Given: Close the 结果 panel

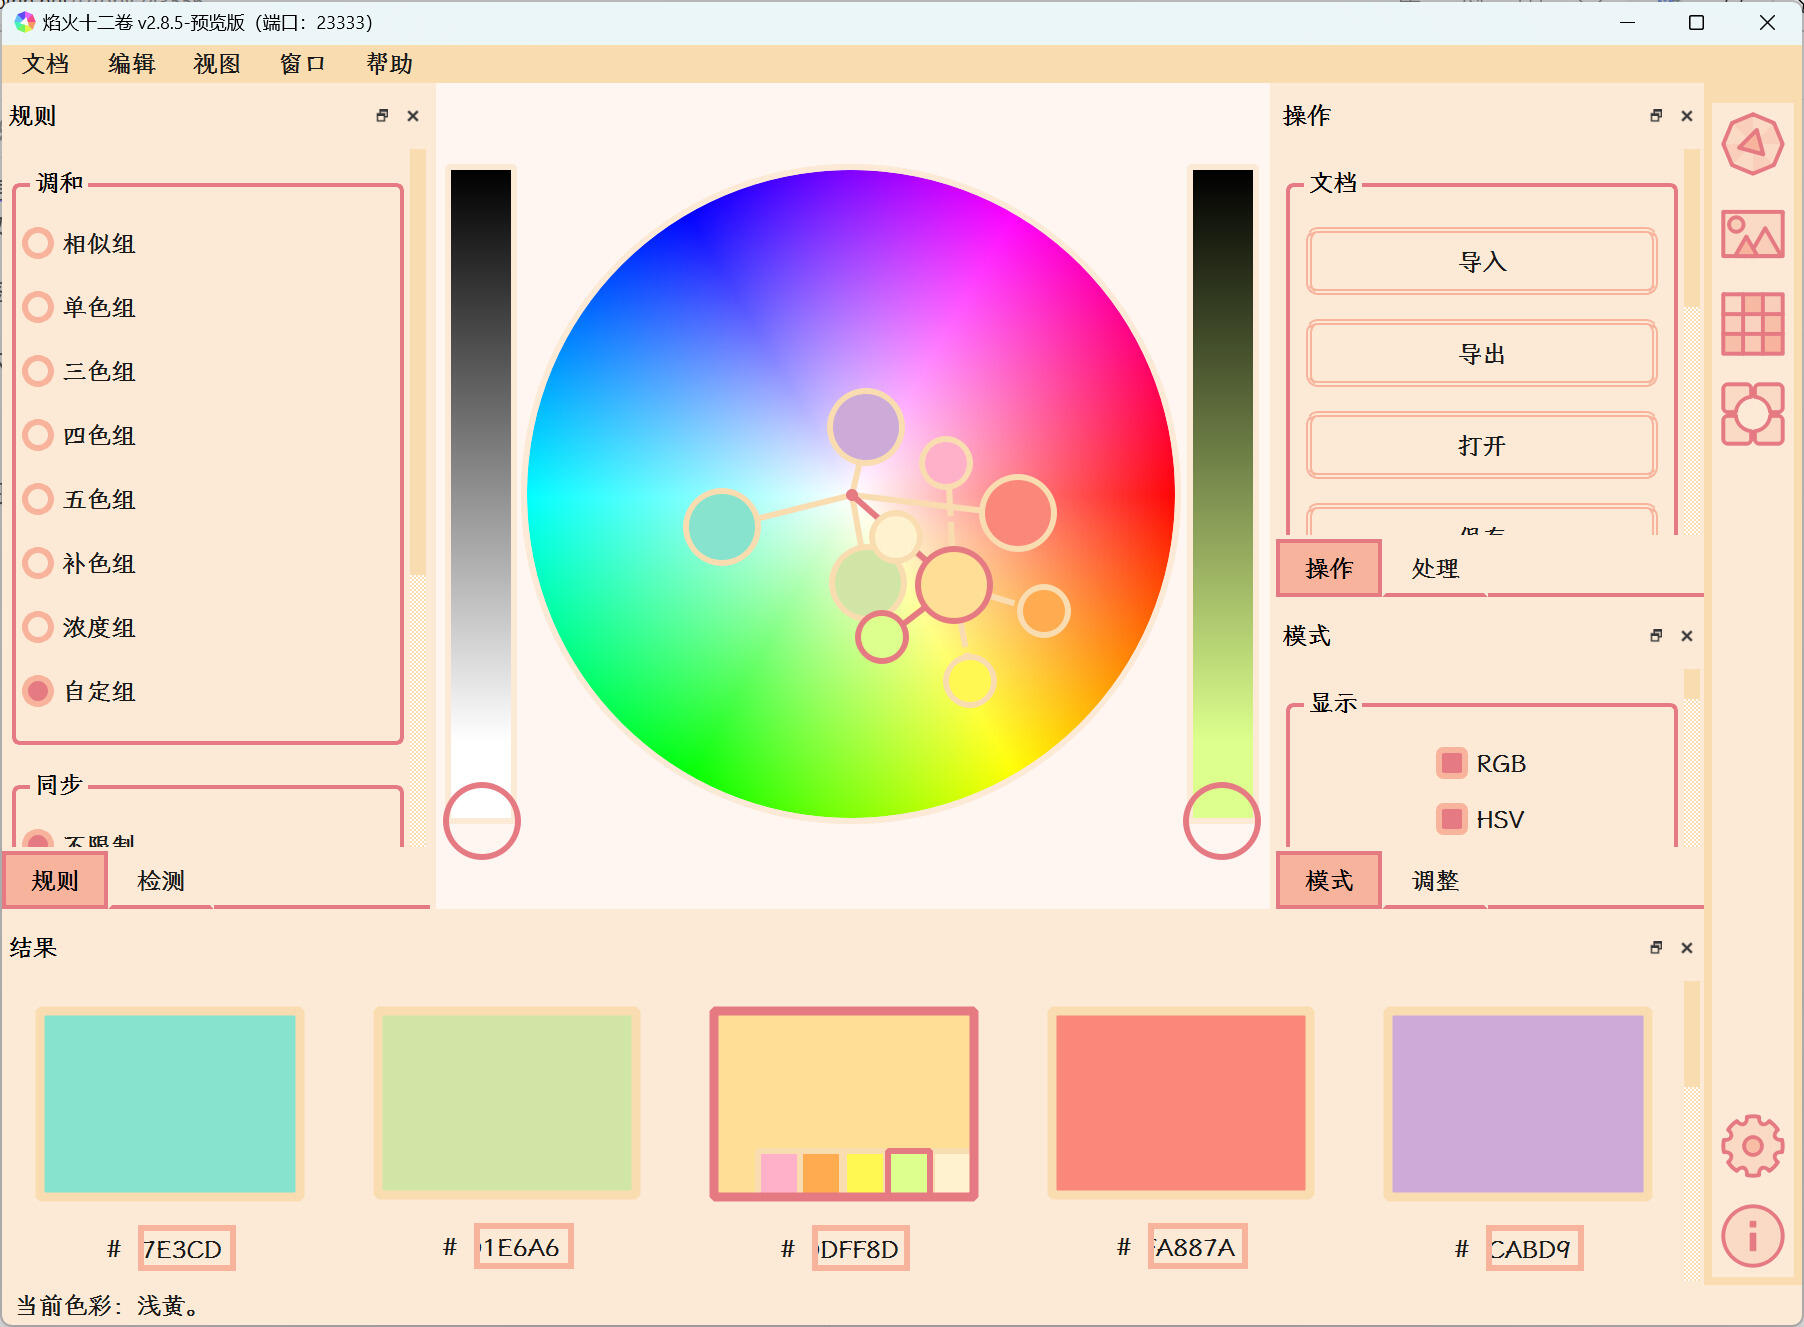Looking at the screenshot, I should coord(1687,948).
